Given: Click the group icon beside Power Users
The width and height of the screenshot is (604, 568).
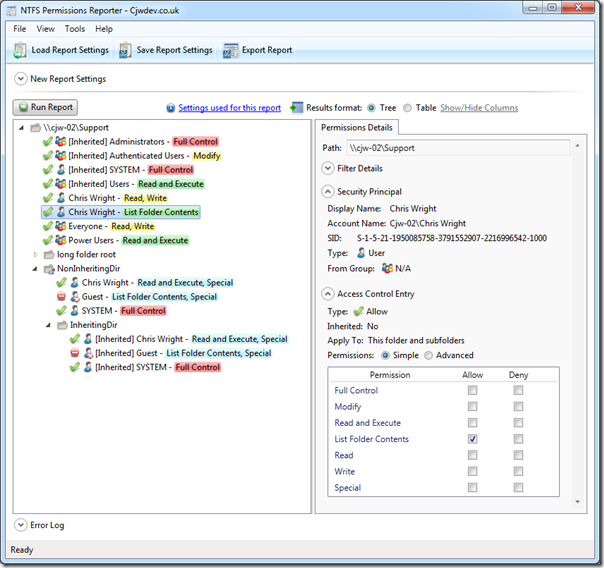Looking at the screenshot, I should 60,240.
